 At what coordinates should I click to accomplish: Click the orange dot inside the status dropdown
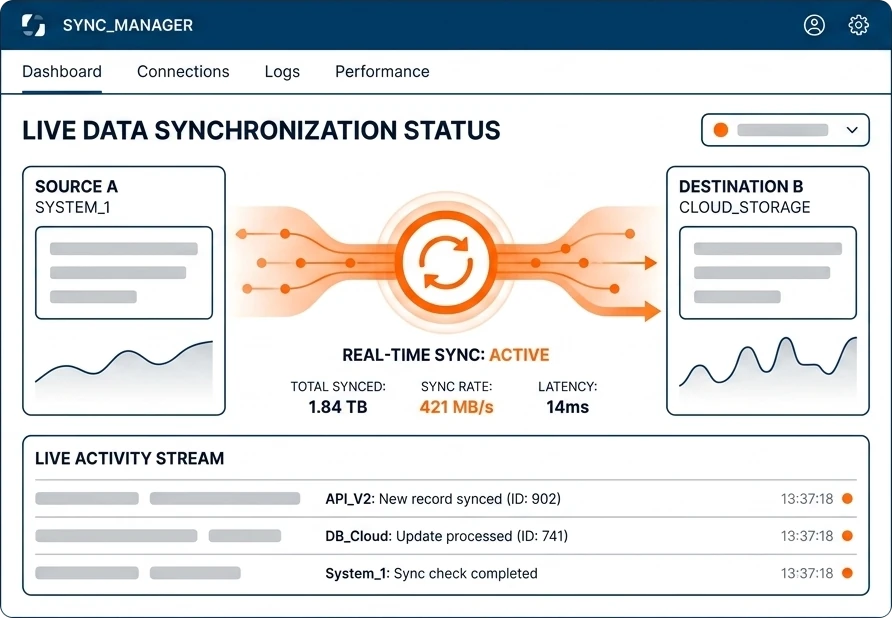coord(721,130)
